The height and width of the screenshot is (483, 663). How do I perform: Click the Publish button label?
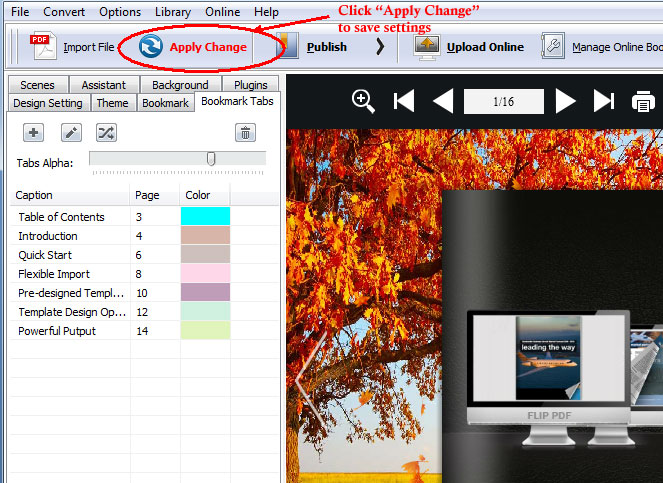click(327, 47)
